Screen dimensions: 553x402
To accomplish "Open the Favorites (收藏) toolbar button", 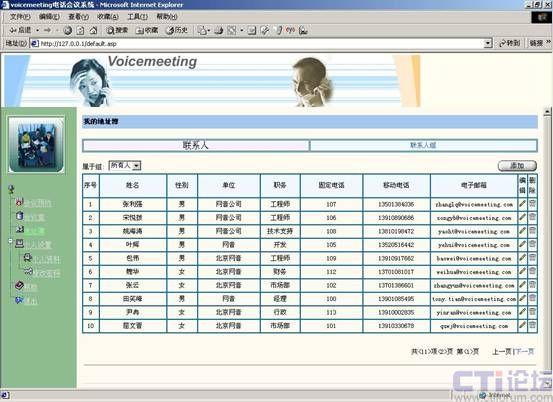I will pyautogui.click(x=147, y=31).
